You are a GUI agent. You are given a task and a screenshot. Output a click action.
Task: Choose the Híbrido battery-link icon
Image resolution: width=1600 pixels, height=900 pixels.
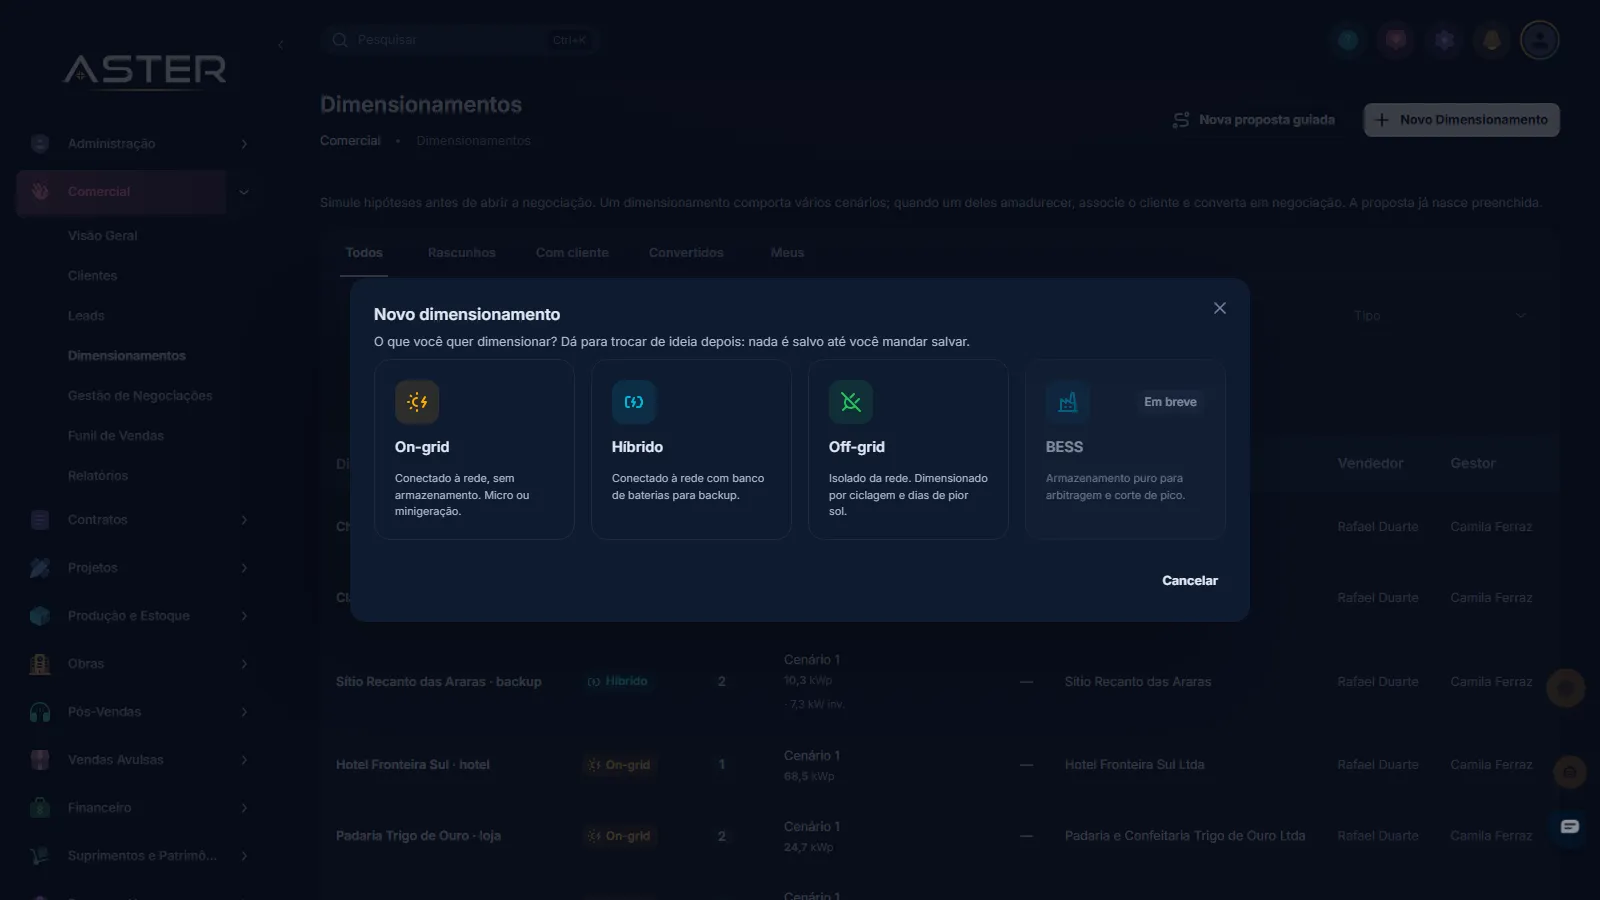click(x=634, y=402)
